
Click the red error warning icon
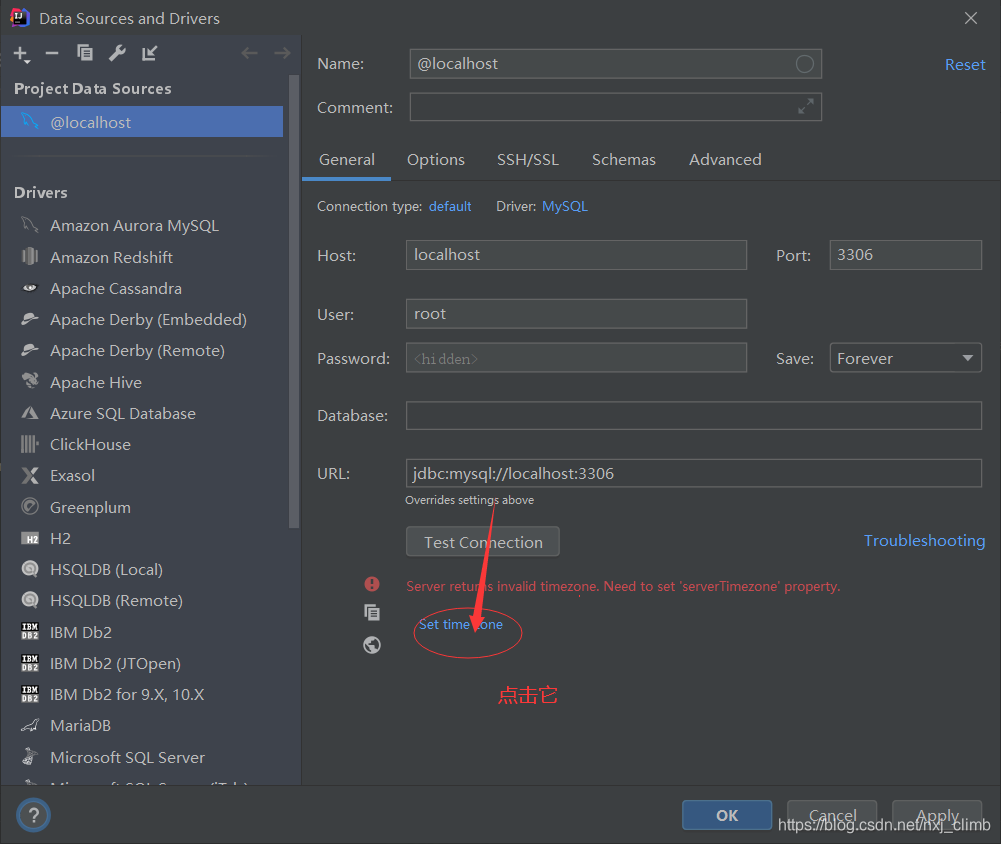372,584
